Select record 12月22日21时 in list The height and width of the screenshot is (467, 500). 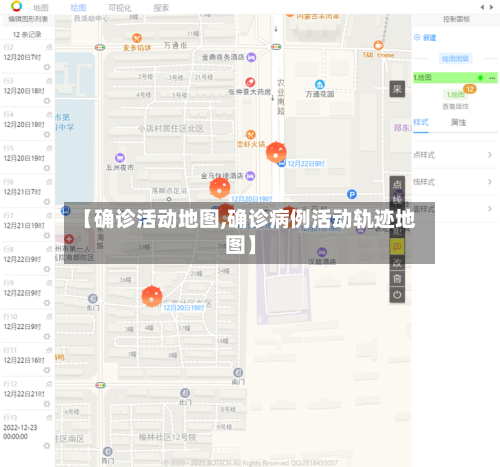(x=24, y=394)
